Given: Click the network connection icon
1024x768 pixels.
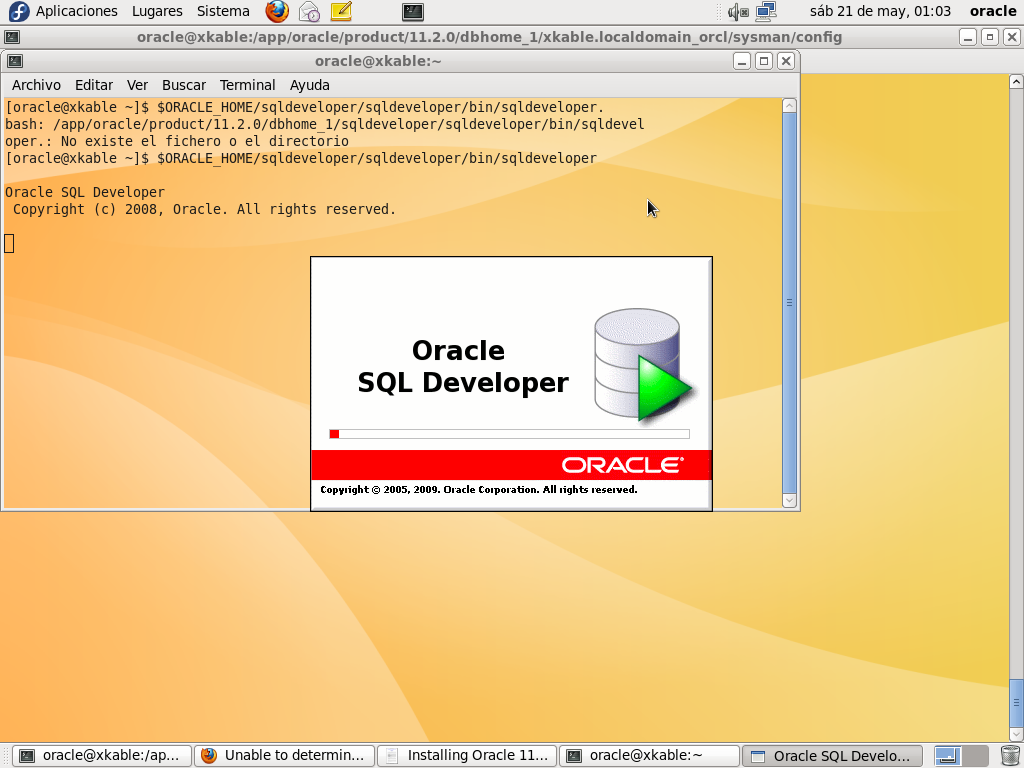Looking at the screenshot, I should tap(765, 11).
